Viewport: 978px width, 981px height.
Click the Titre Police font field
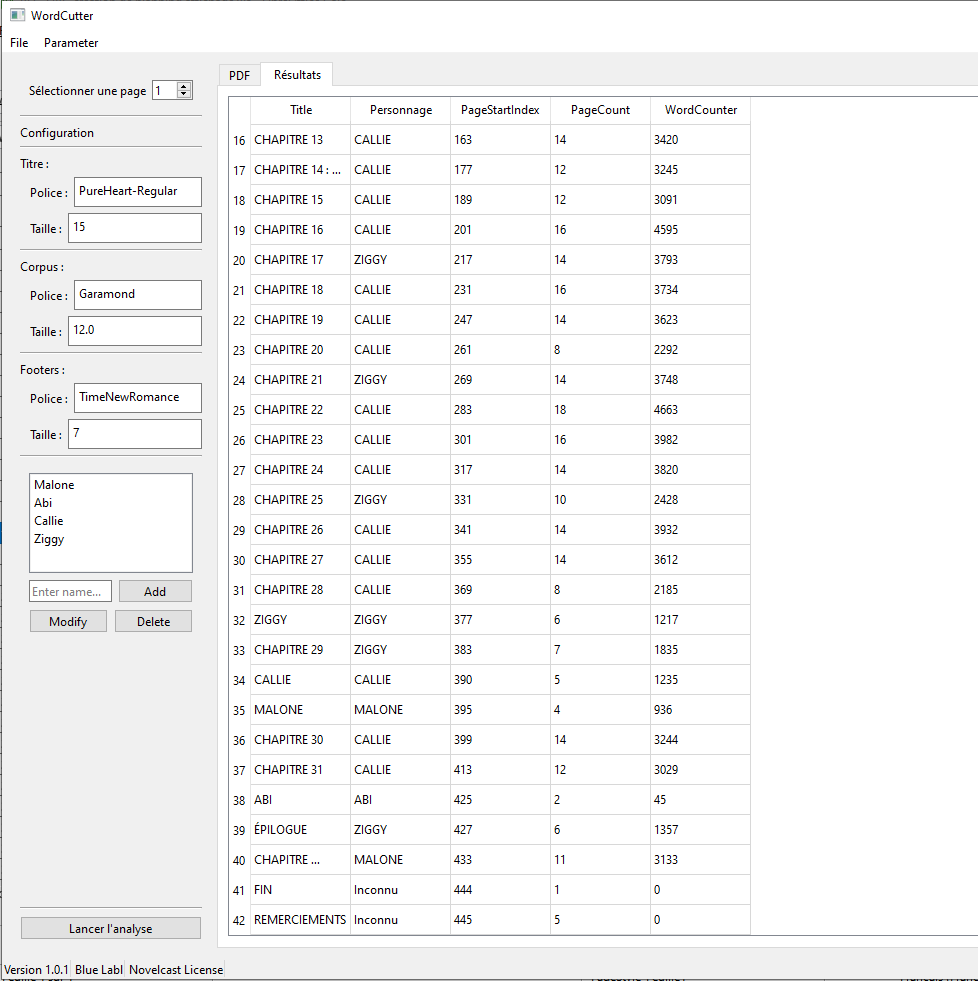click(137, 192)
